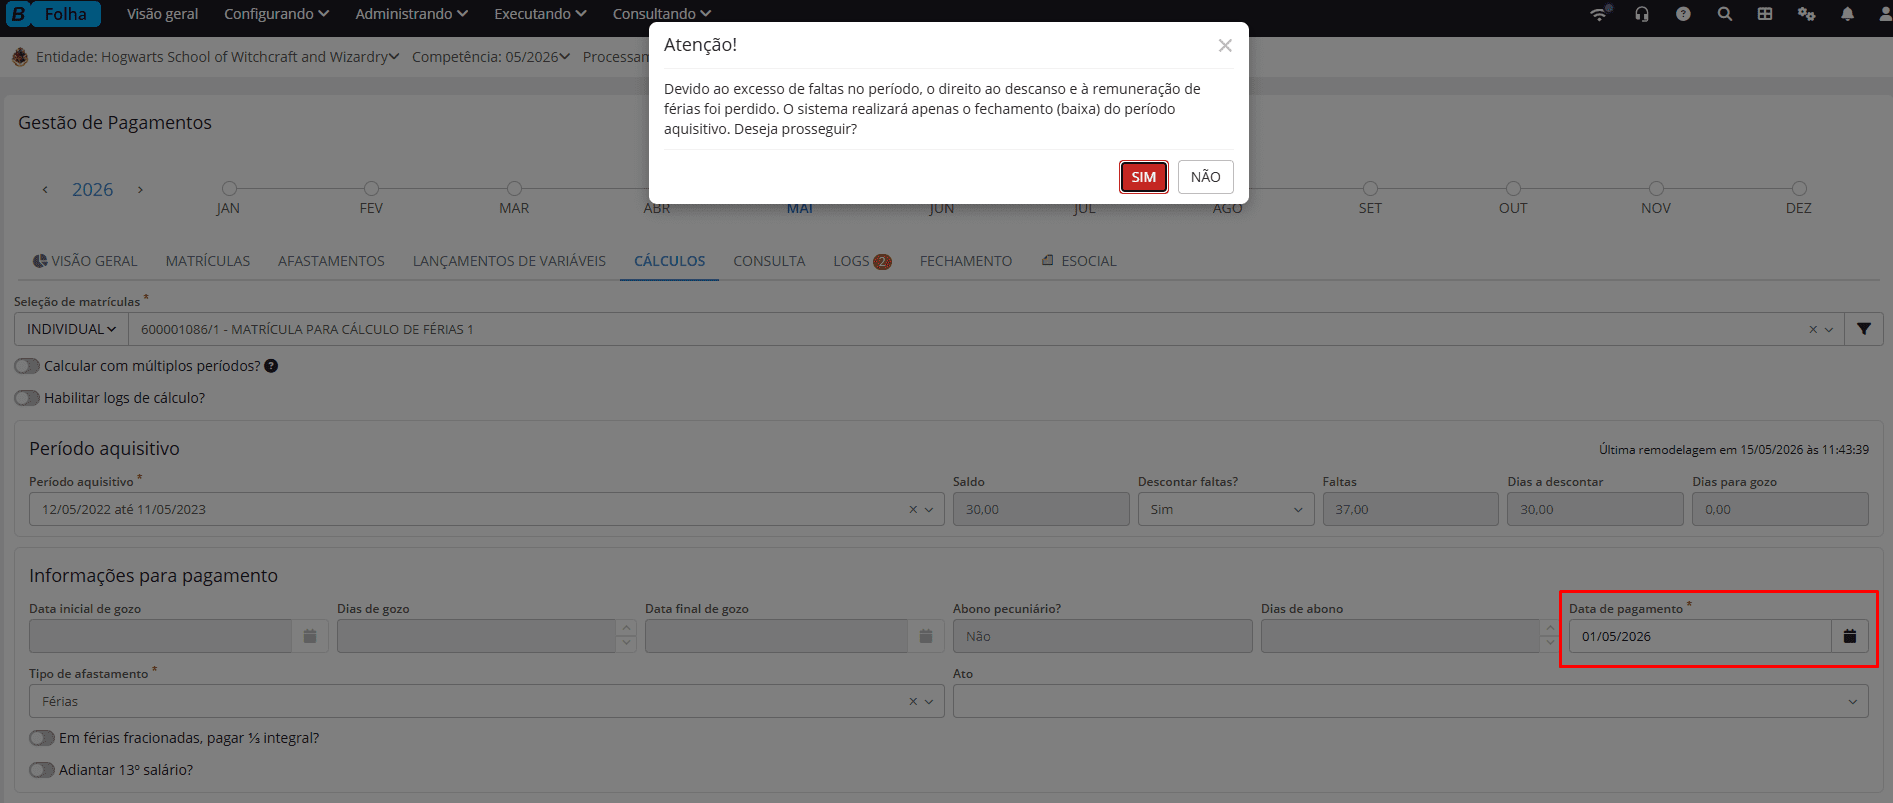1893x803 pixels.
Task: Toggle Calcular com múltiplos períodos
Action: click(x=27, y=366)
